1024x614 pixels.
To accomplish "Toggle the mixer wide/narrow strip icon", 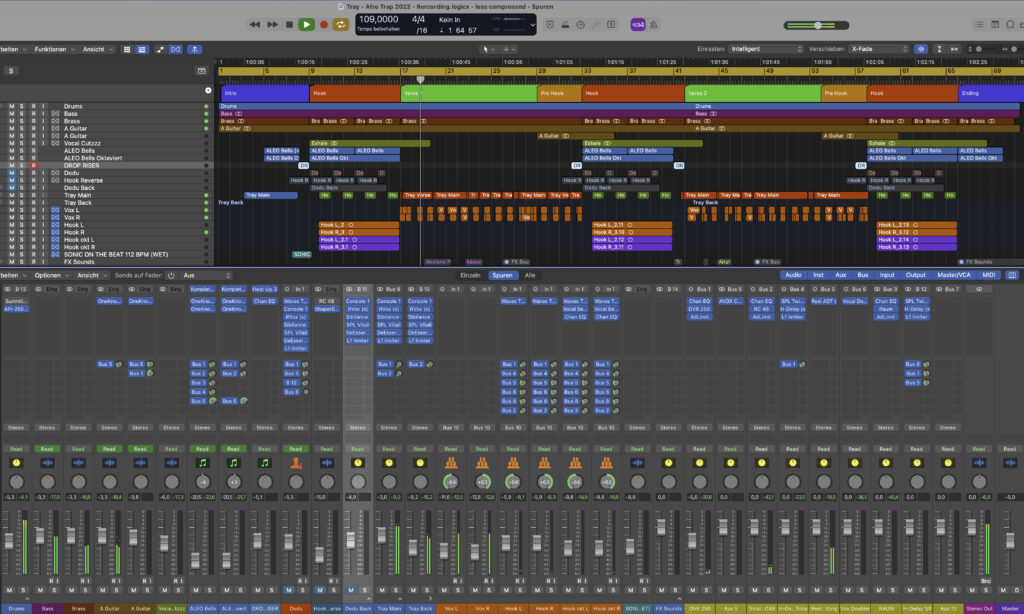I will click(x=1012, y=275).
